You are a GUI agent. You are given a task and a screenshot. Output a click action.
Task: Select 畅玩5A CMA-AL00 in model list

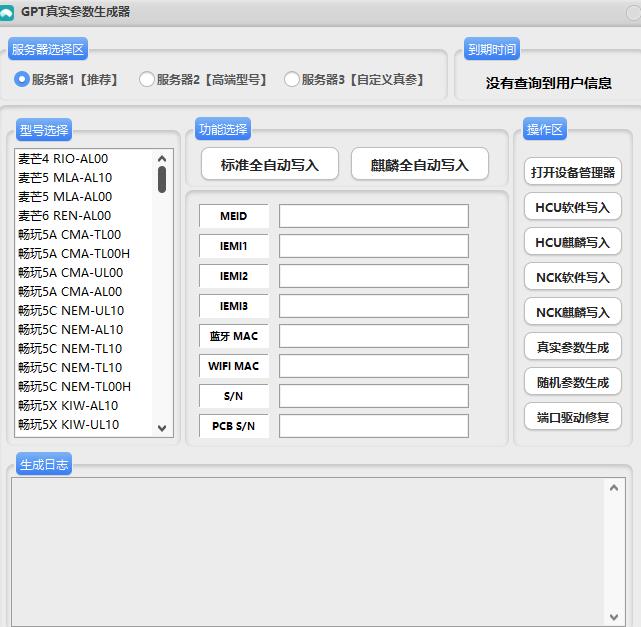tap(83, 291)
